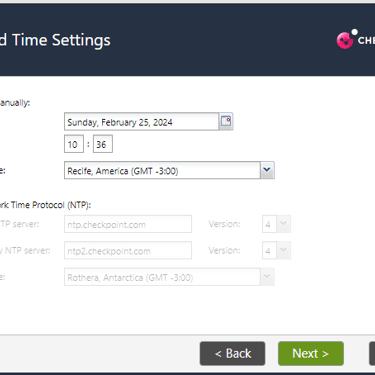Open the primary NTP server Version dropdown
Viewport: 375px width, 375px height.
276,224
